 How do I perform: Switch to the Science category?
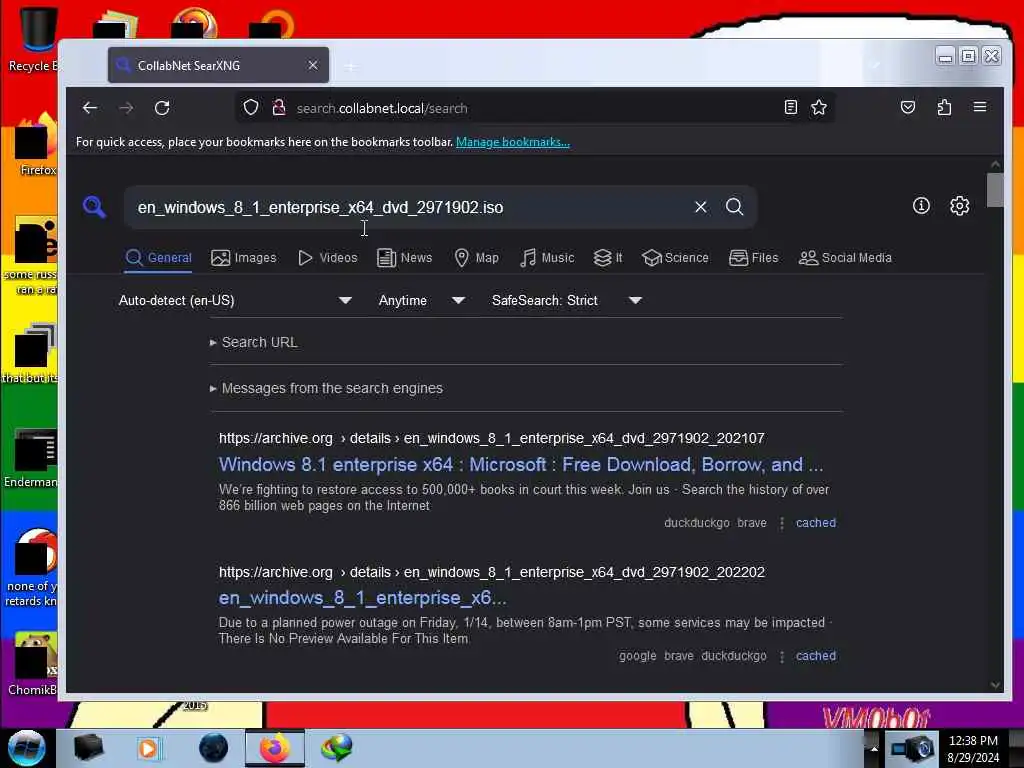tap(675, 258)
